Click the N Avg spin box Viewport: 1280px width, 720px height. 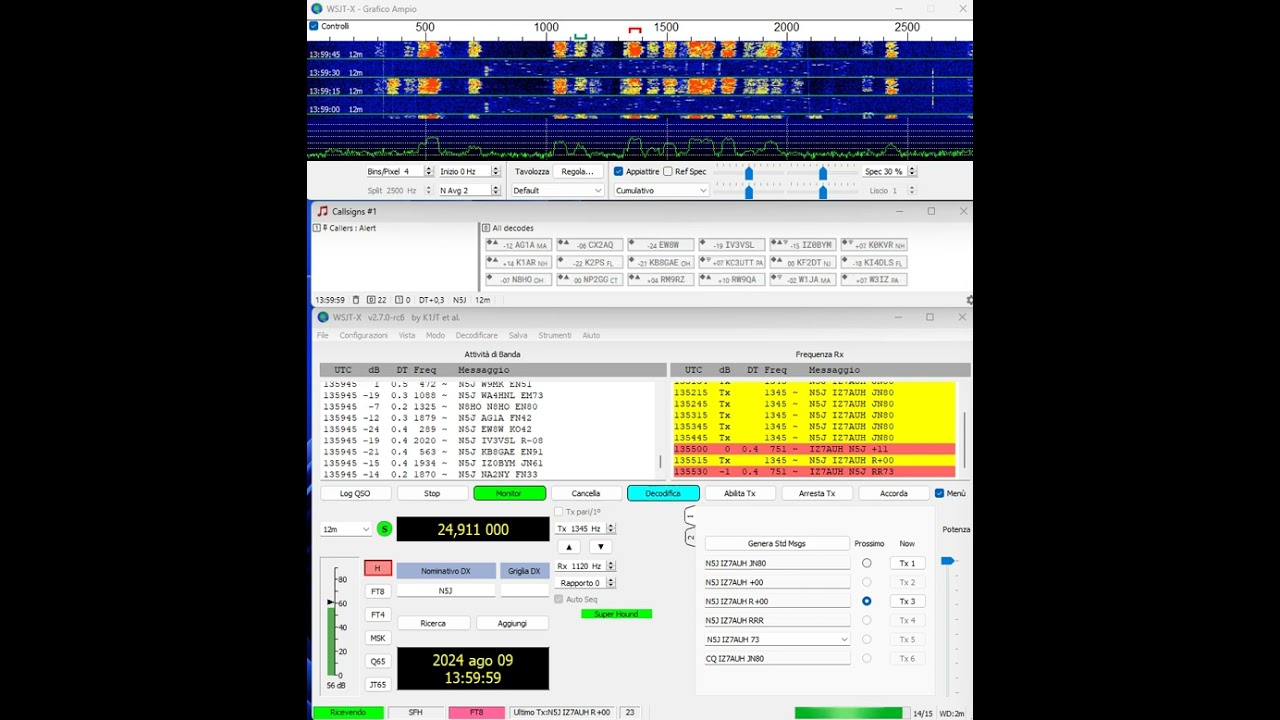[469, 190]
